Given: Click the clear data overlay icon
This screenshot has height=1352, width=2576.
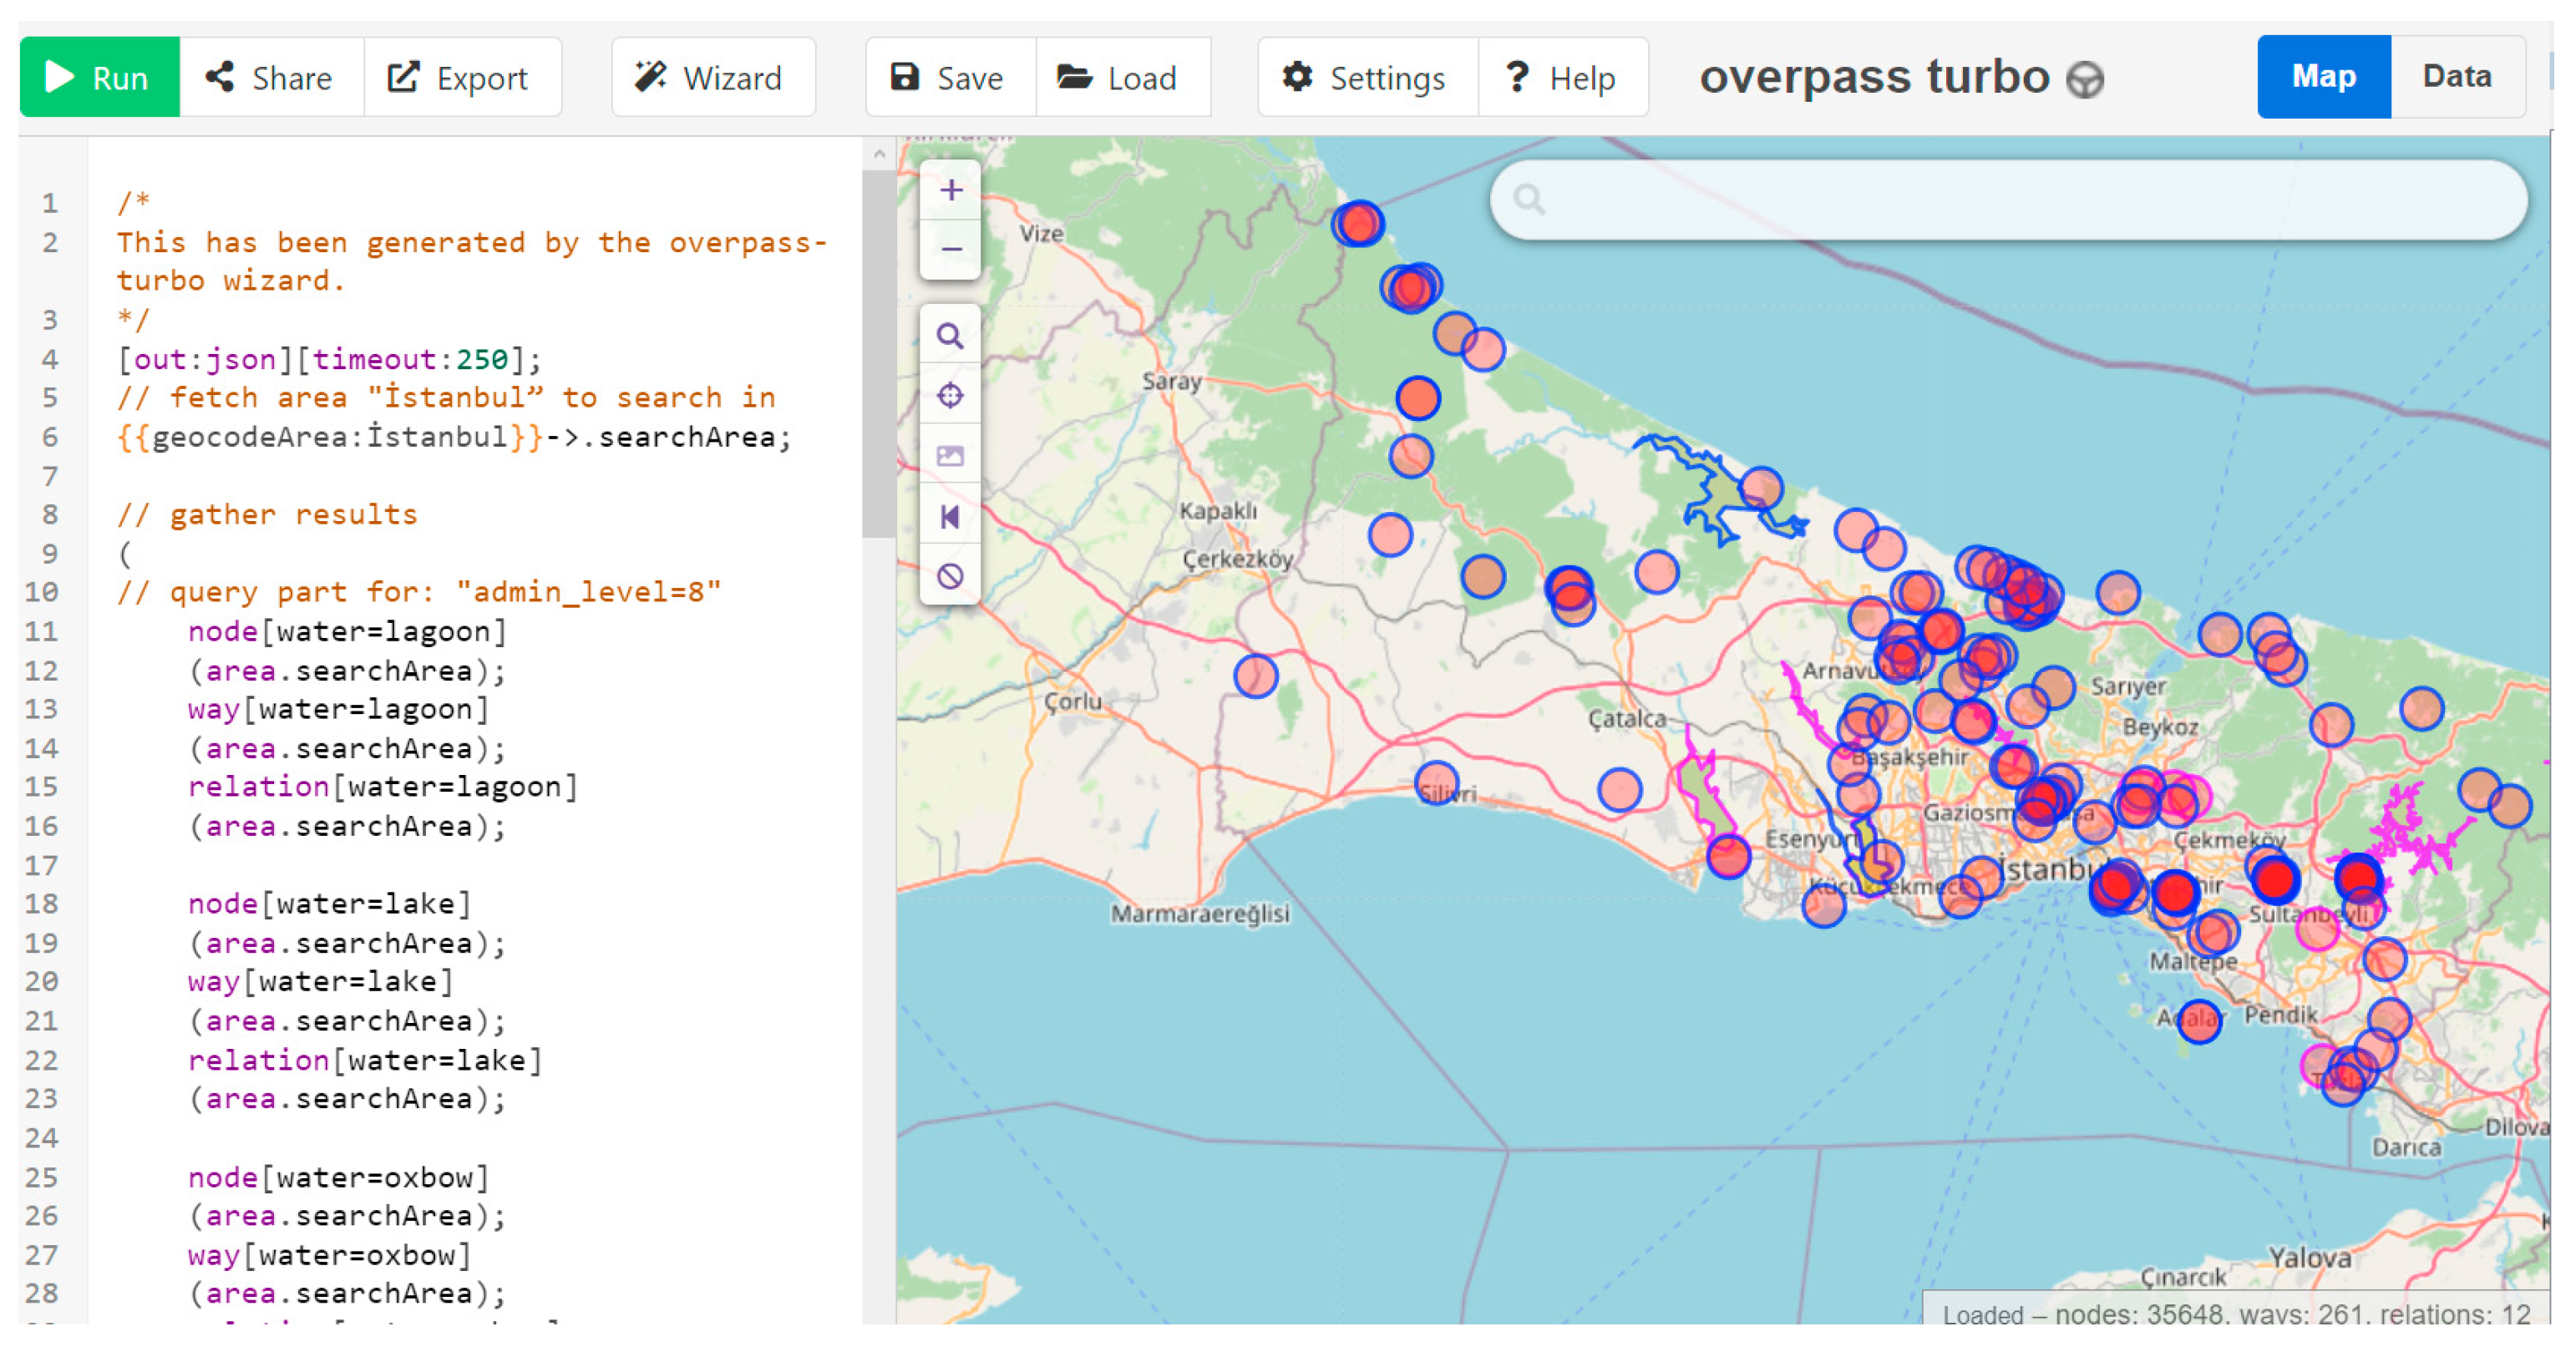Looking at the screenshot, I should point(950,576).
